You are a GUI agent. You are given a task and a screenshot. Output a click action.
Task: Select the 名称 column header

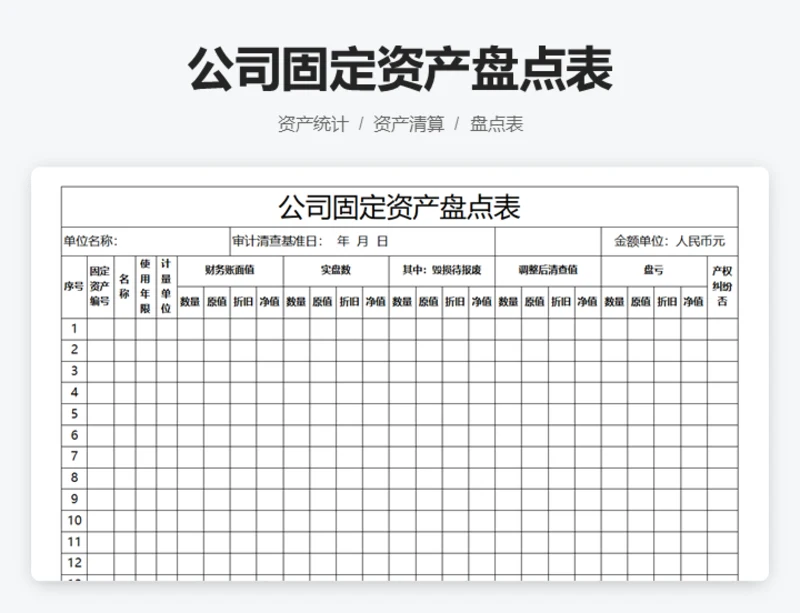(124, 287)
